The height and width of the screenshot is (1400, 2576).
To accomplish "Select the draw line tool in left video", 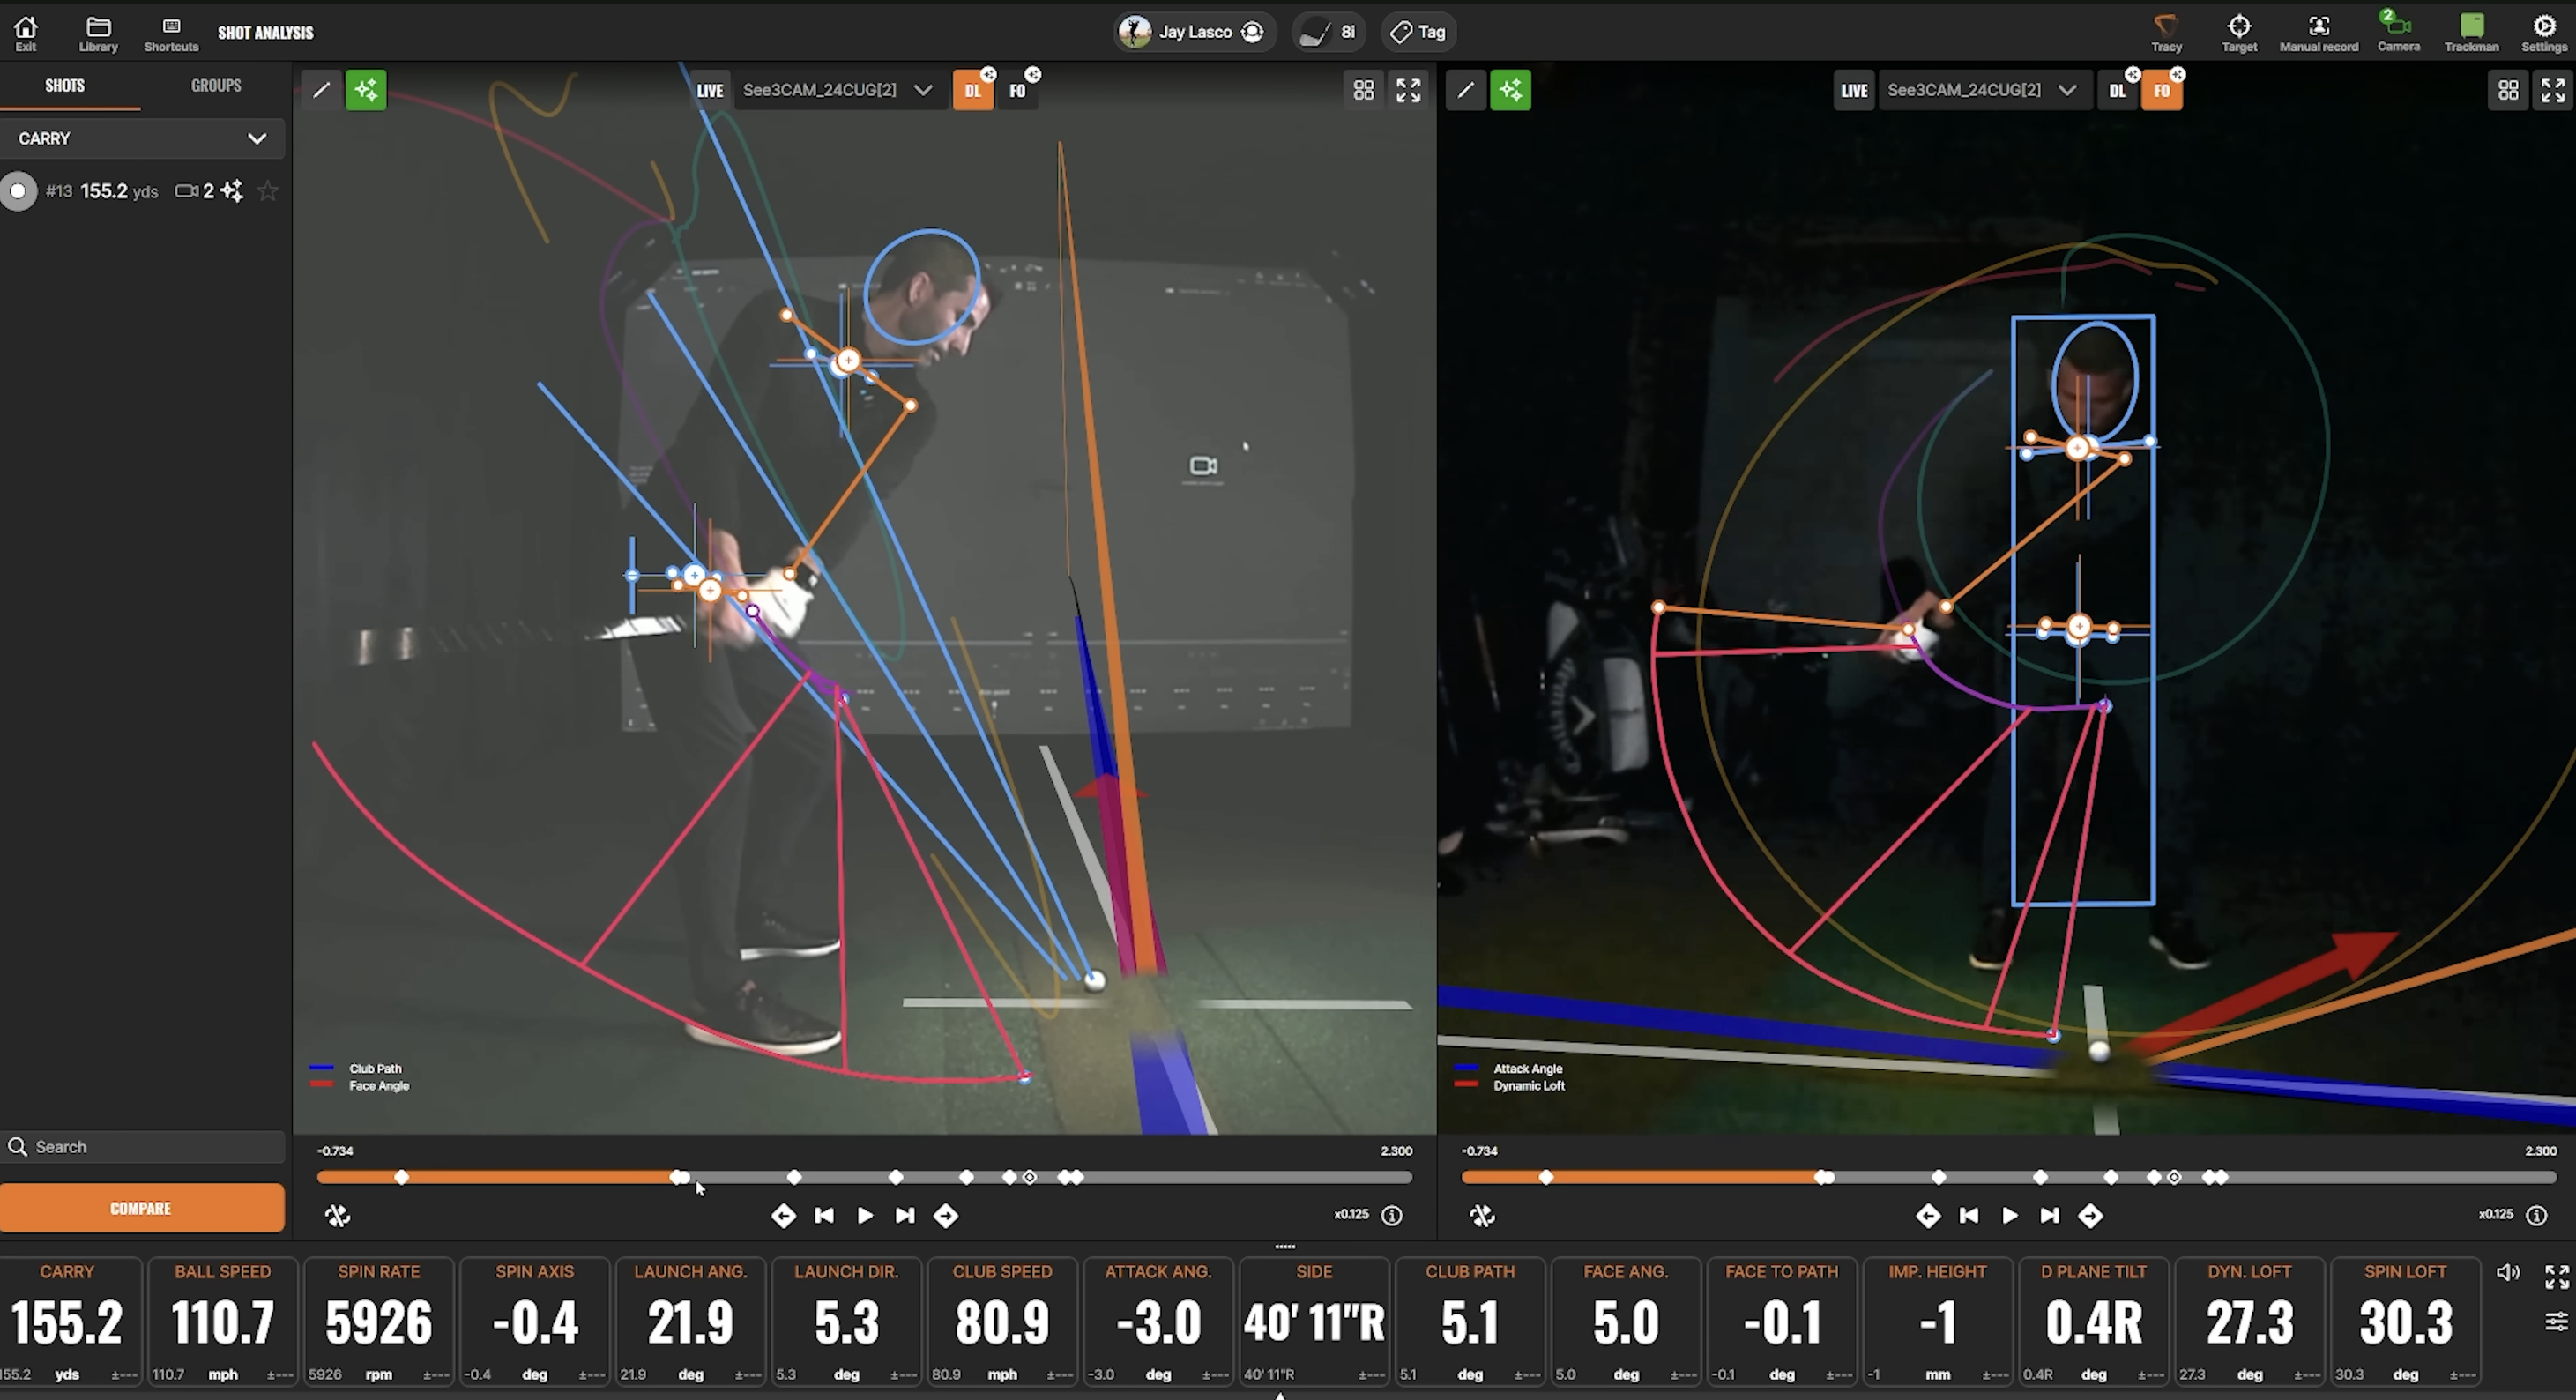I will [x=321, y=90].
